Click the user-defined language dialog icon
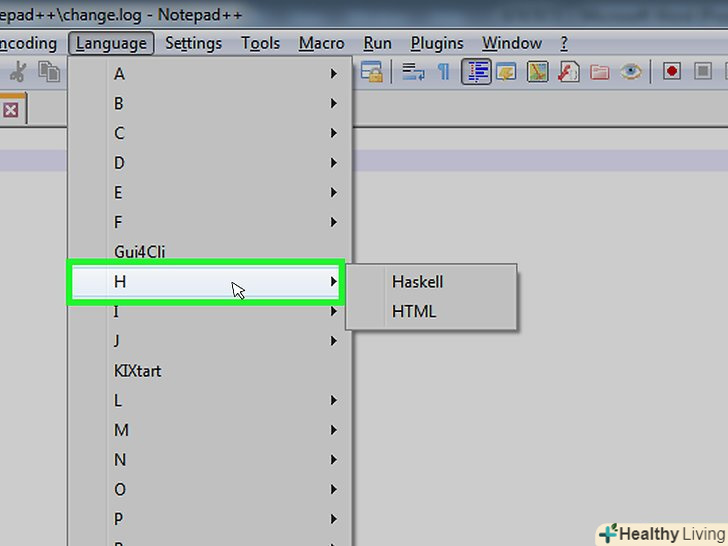This screenshot has height=546, width=728. coord(506,72)
